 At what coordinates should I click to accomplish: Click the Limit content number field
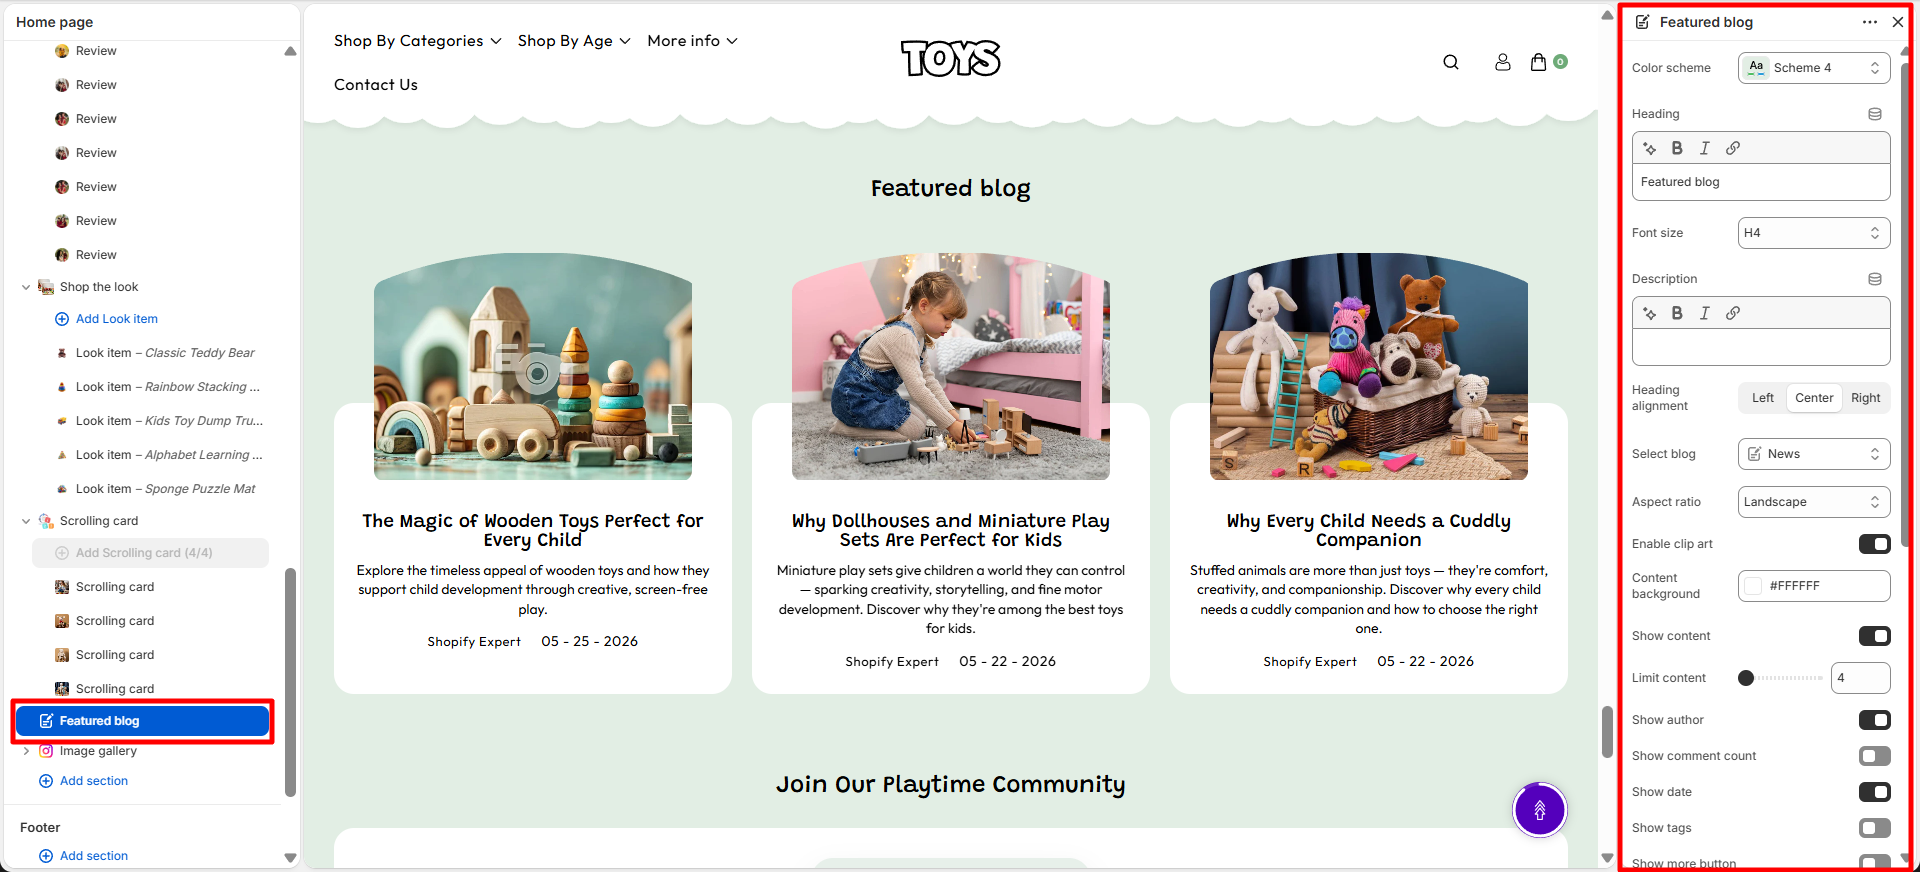(x=1861, y=678)
